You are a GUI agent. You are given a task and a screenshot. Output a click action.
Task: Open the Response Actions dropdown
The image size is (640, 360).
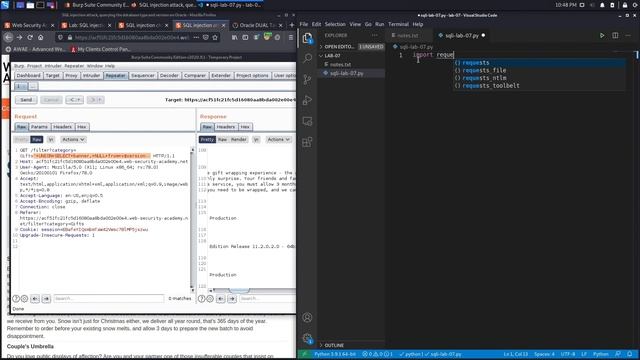point(278,140)
